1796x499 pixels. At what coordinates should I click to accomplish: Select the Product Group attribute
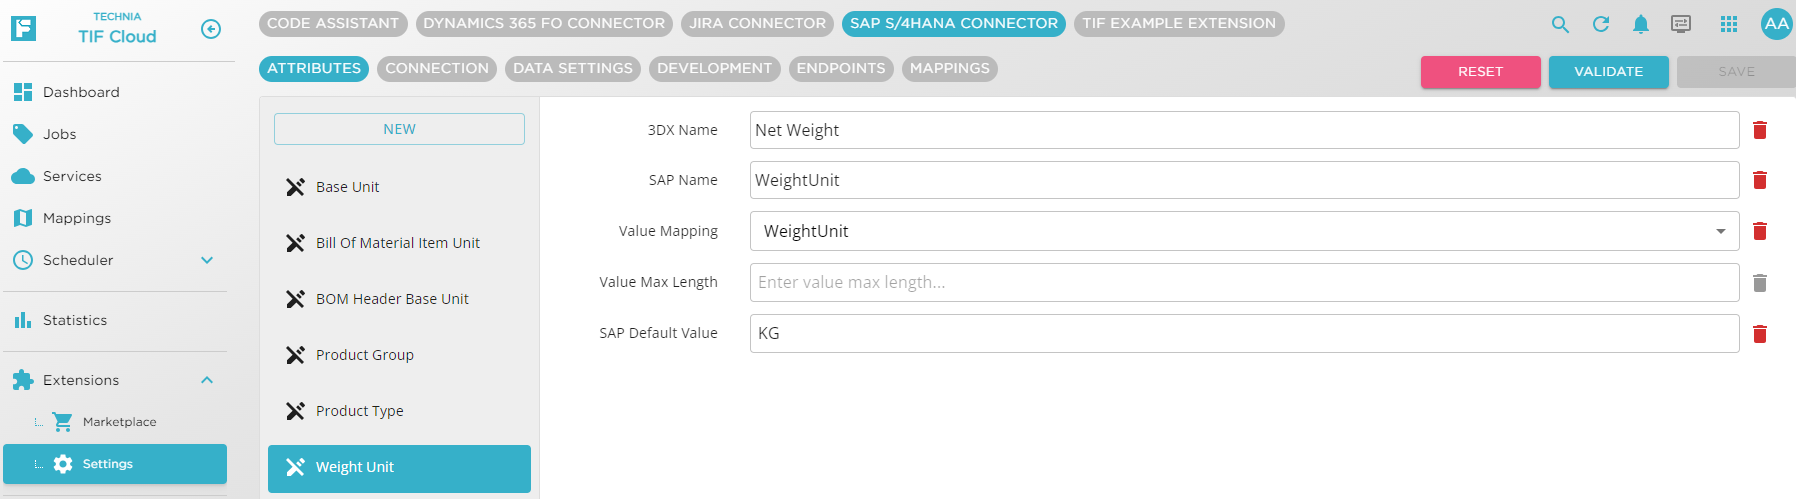[x=364, y=355]
